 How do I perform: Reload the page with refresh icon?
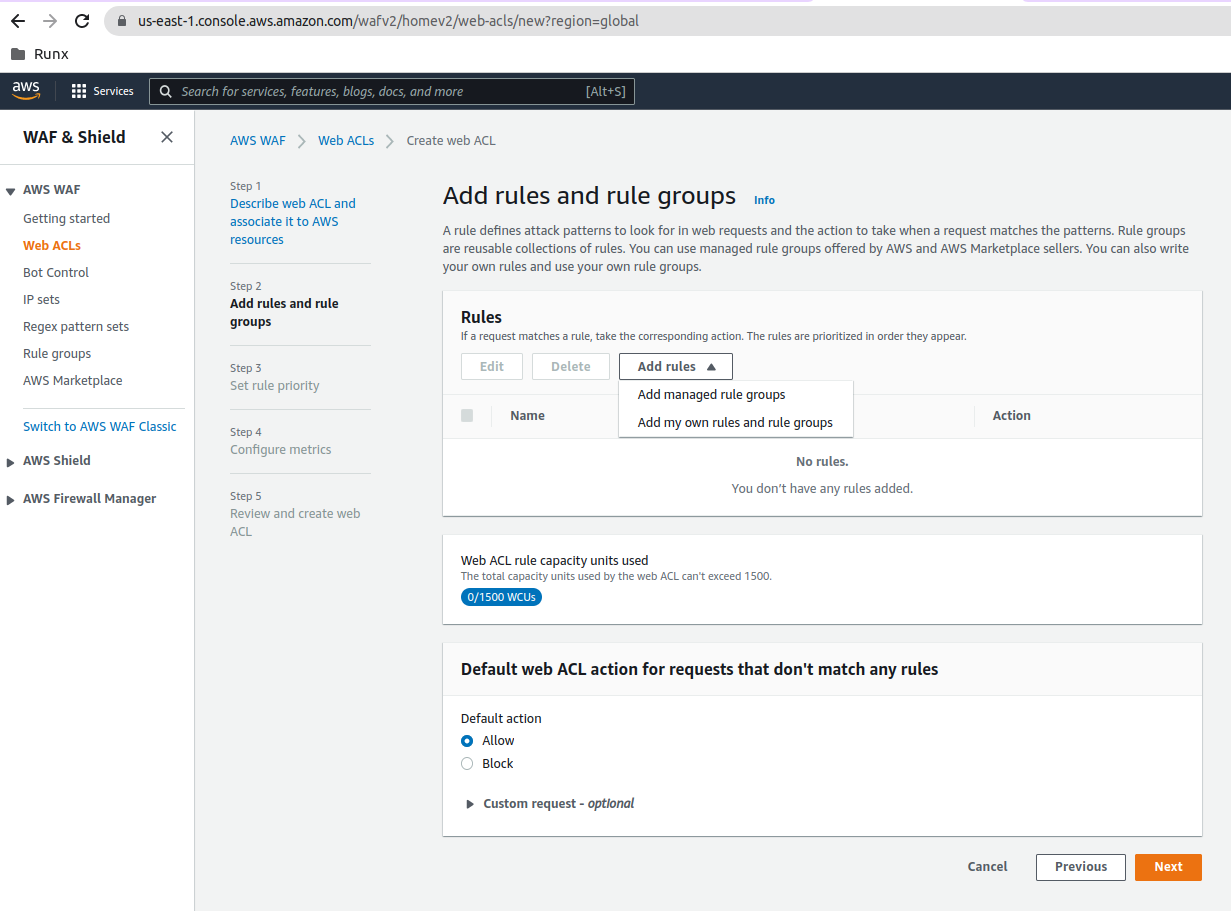pos(82,21)
